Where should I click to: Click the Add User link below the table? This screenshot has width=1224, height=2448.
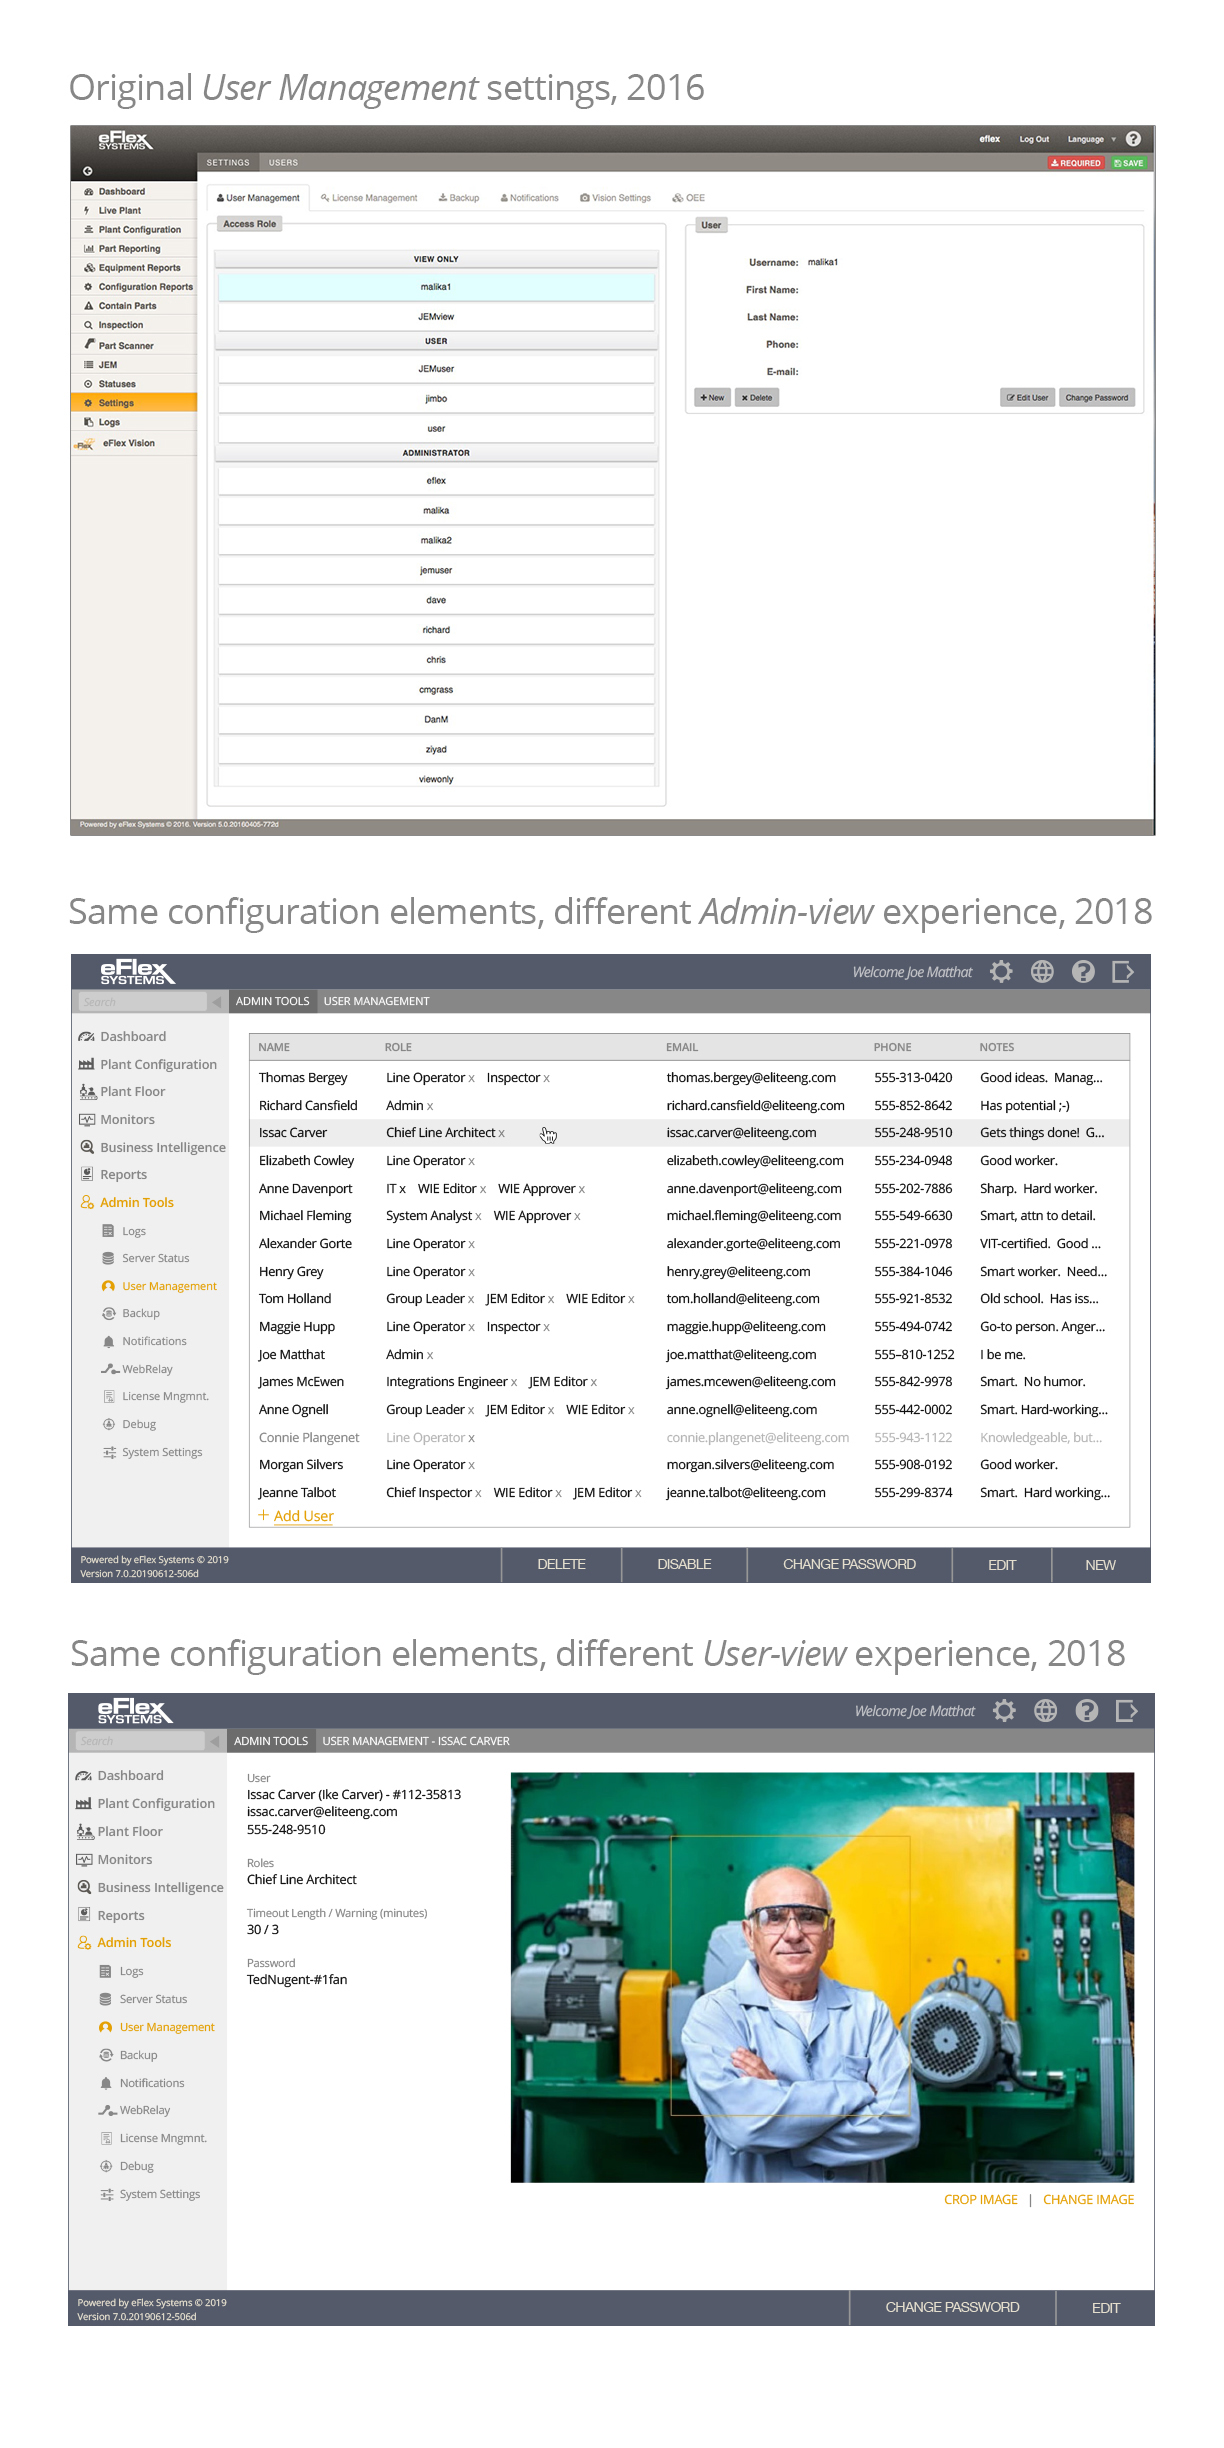(x=302, y=1516)
